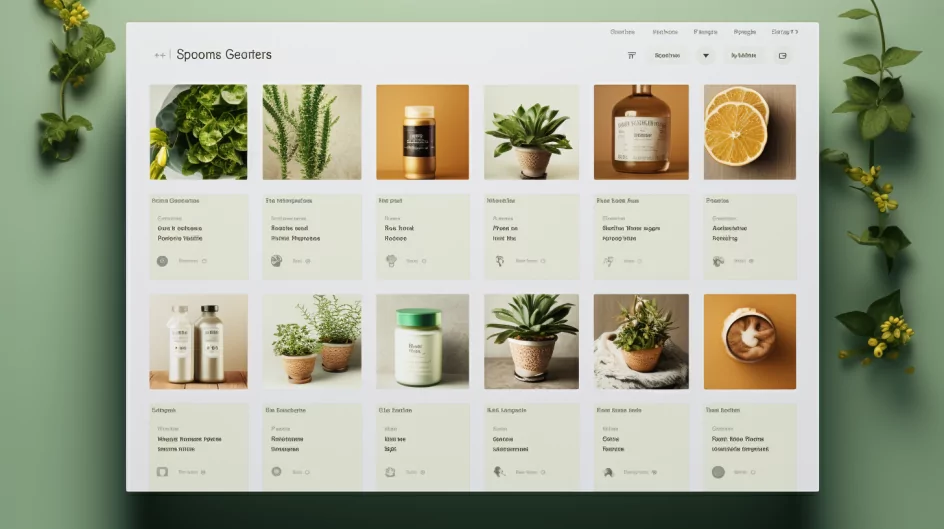Viewport: 944px width, 529px height.
Task: Open the sliced orange product thumbnail
Action: tap(749, 132)
